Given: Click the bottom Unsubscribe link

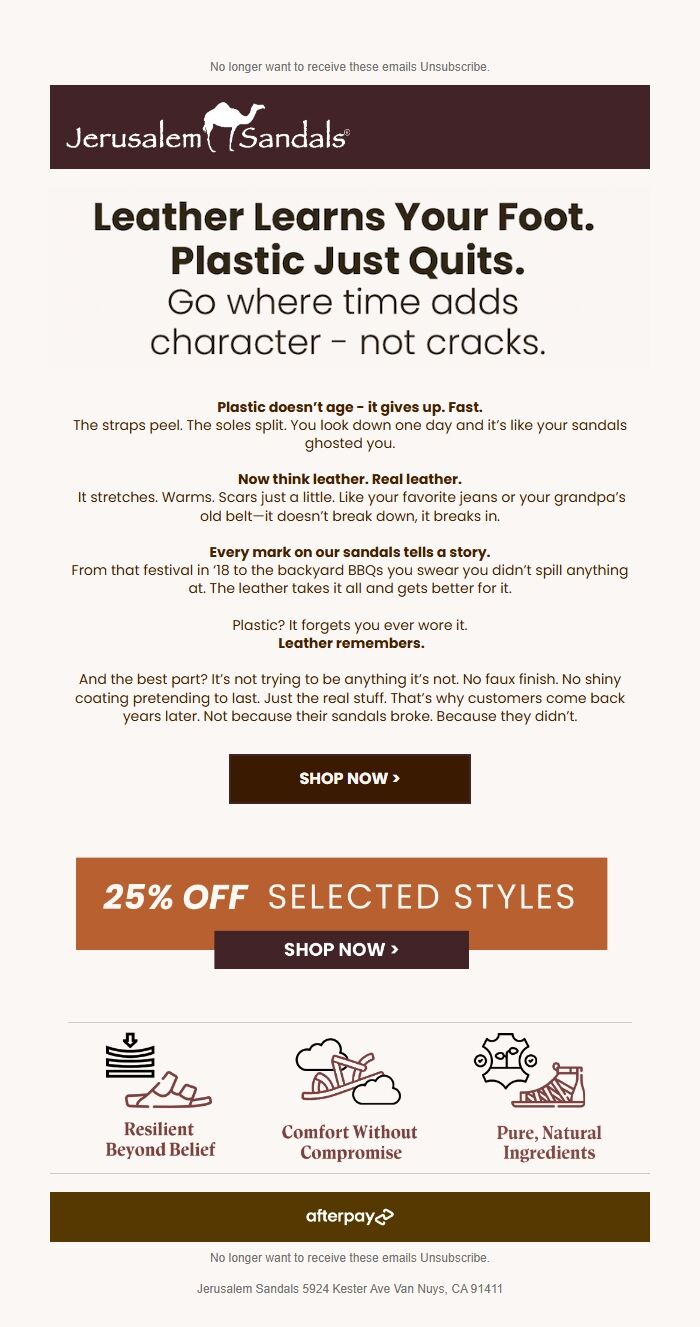Looking at the screenshot, I should pos(463,1257).
